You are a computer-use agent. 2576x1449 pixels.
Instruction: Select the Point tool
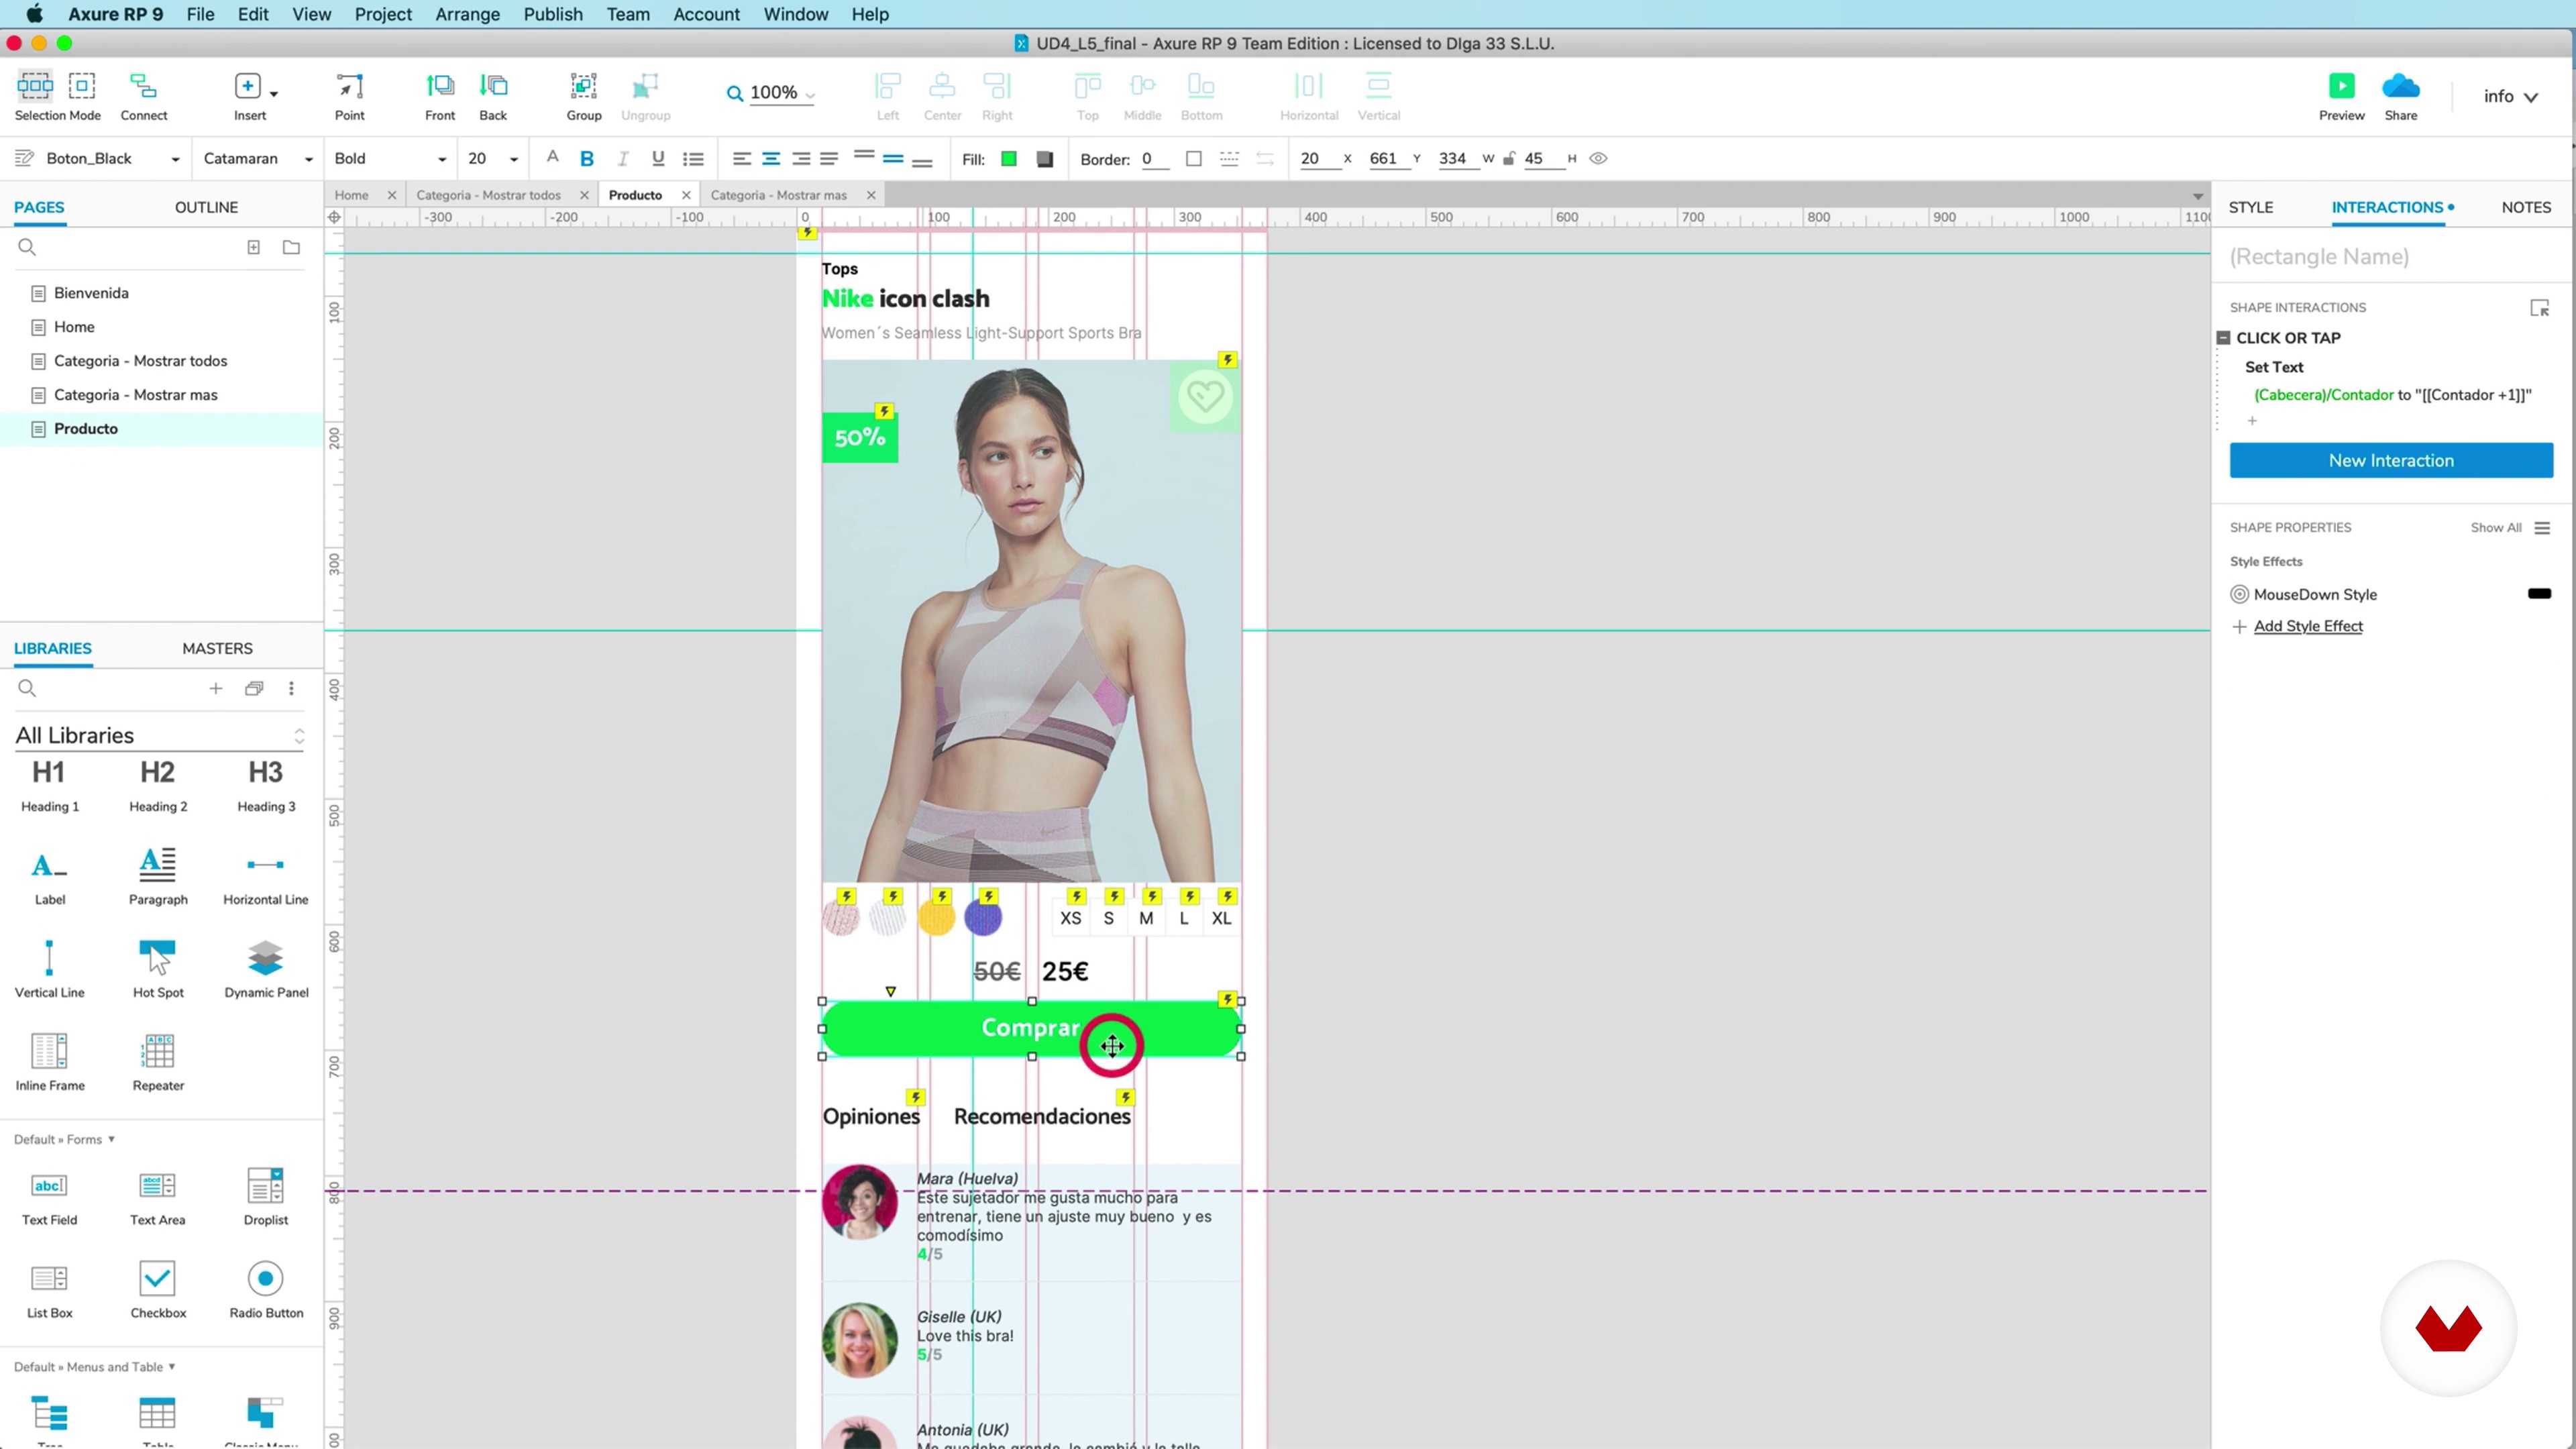click(349, 96)
